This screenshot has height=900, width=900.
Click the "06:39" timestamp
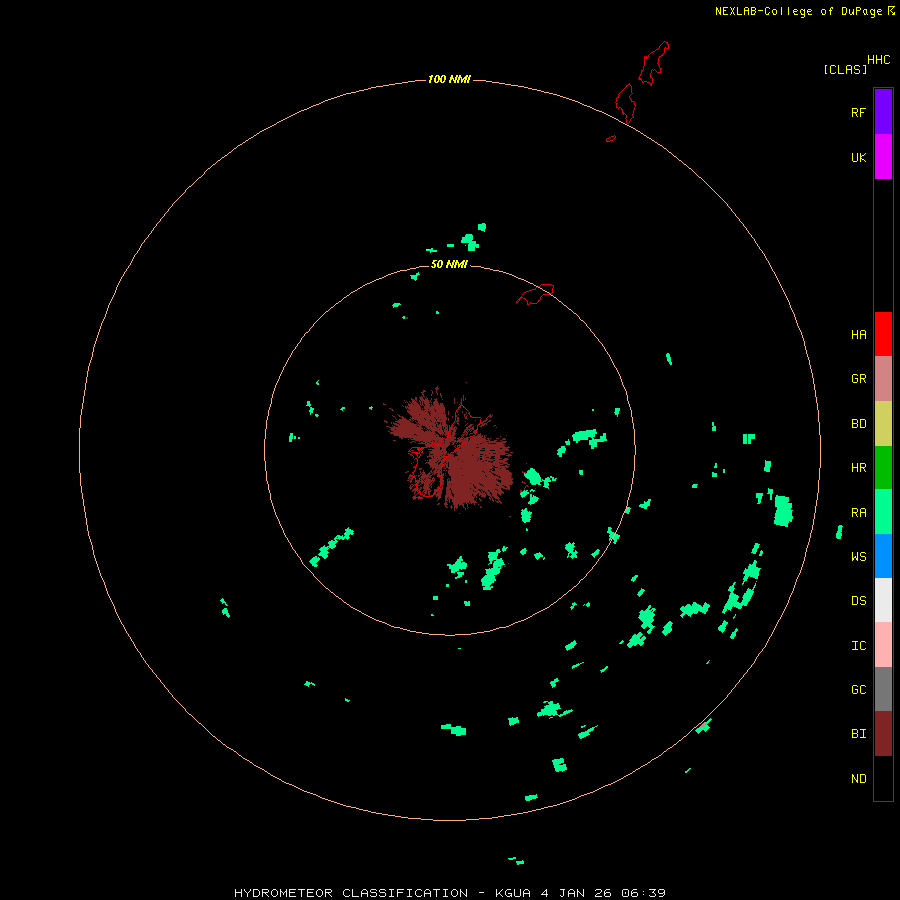(x=643, y=893)
